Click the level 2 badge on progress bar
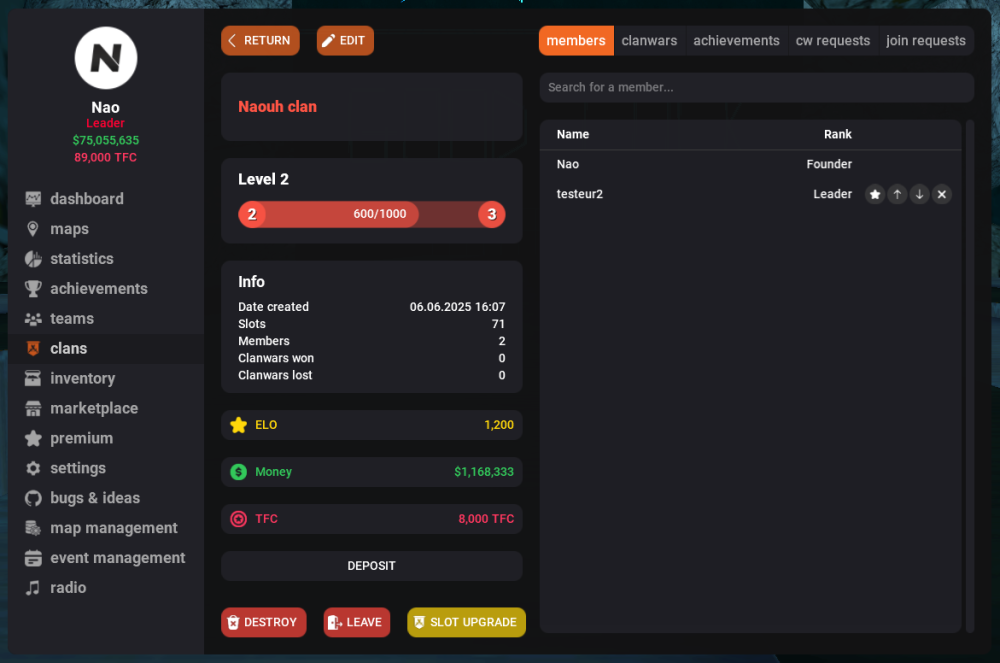 pos(252,214)
